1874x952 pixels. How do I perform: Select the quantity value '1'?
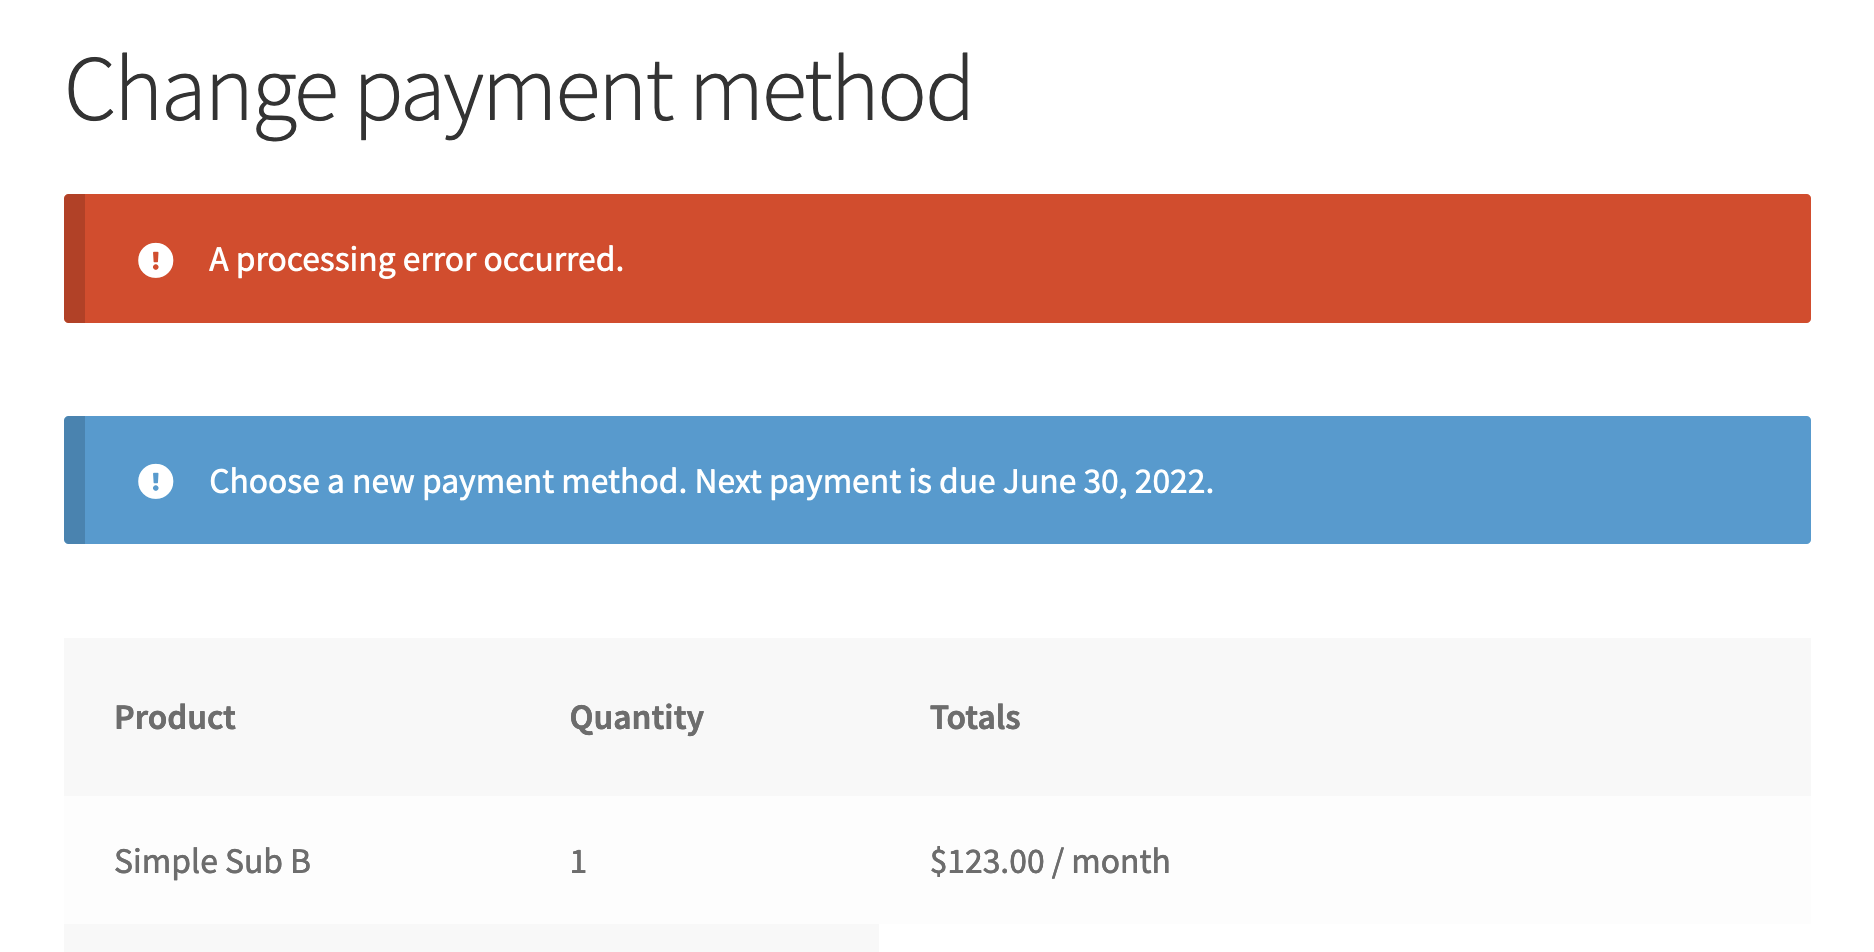pos(578,861)
